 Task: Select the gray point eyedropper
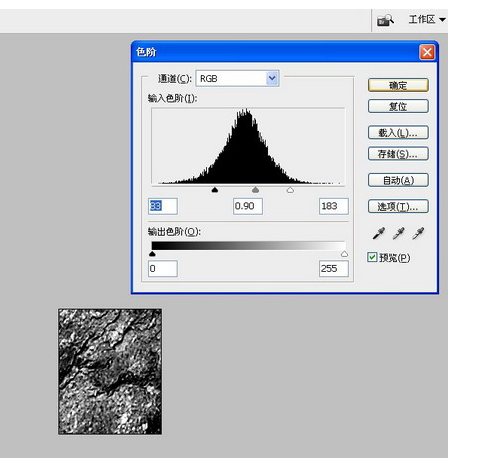click(x=399, y=233)
